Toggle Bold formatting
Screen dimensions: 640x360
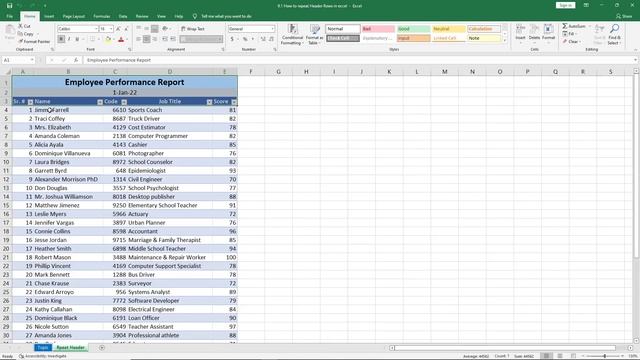61,39
